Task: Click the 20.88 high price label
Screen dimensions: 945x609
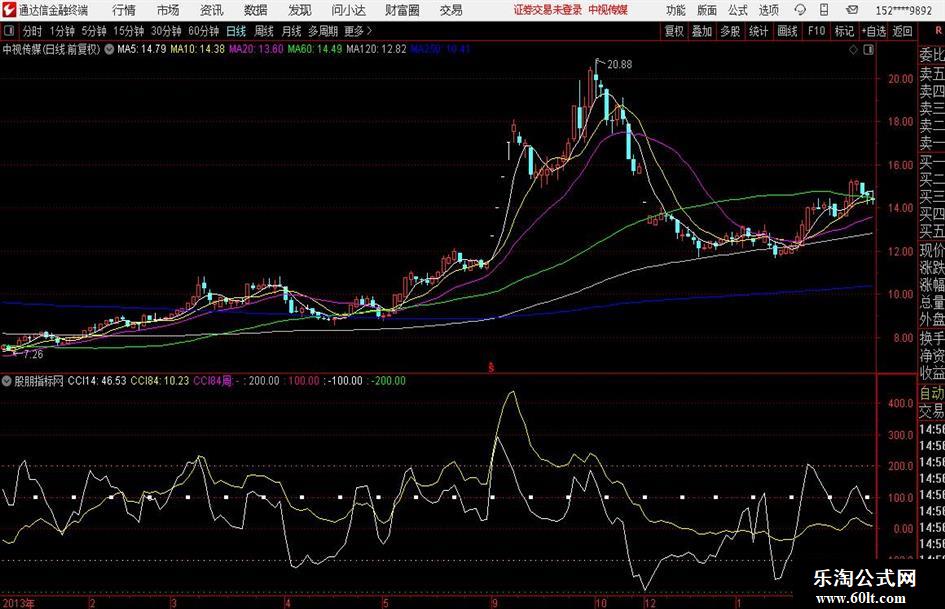Action: tap(619, 65)
